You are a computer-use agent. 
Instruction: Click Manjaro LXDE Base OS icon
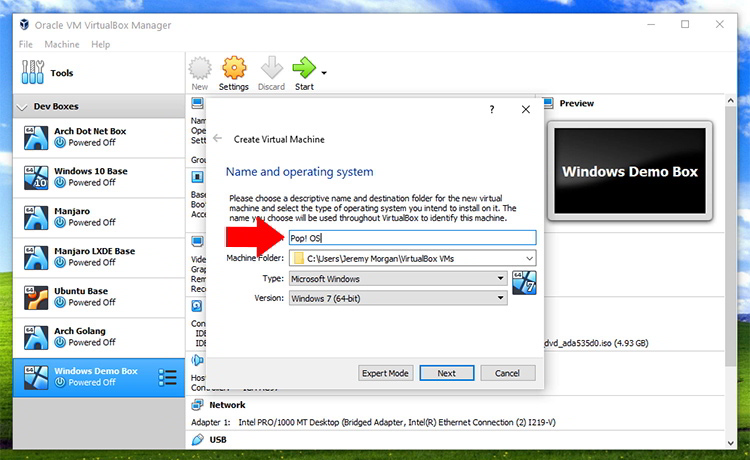click(x=36, y=257)
